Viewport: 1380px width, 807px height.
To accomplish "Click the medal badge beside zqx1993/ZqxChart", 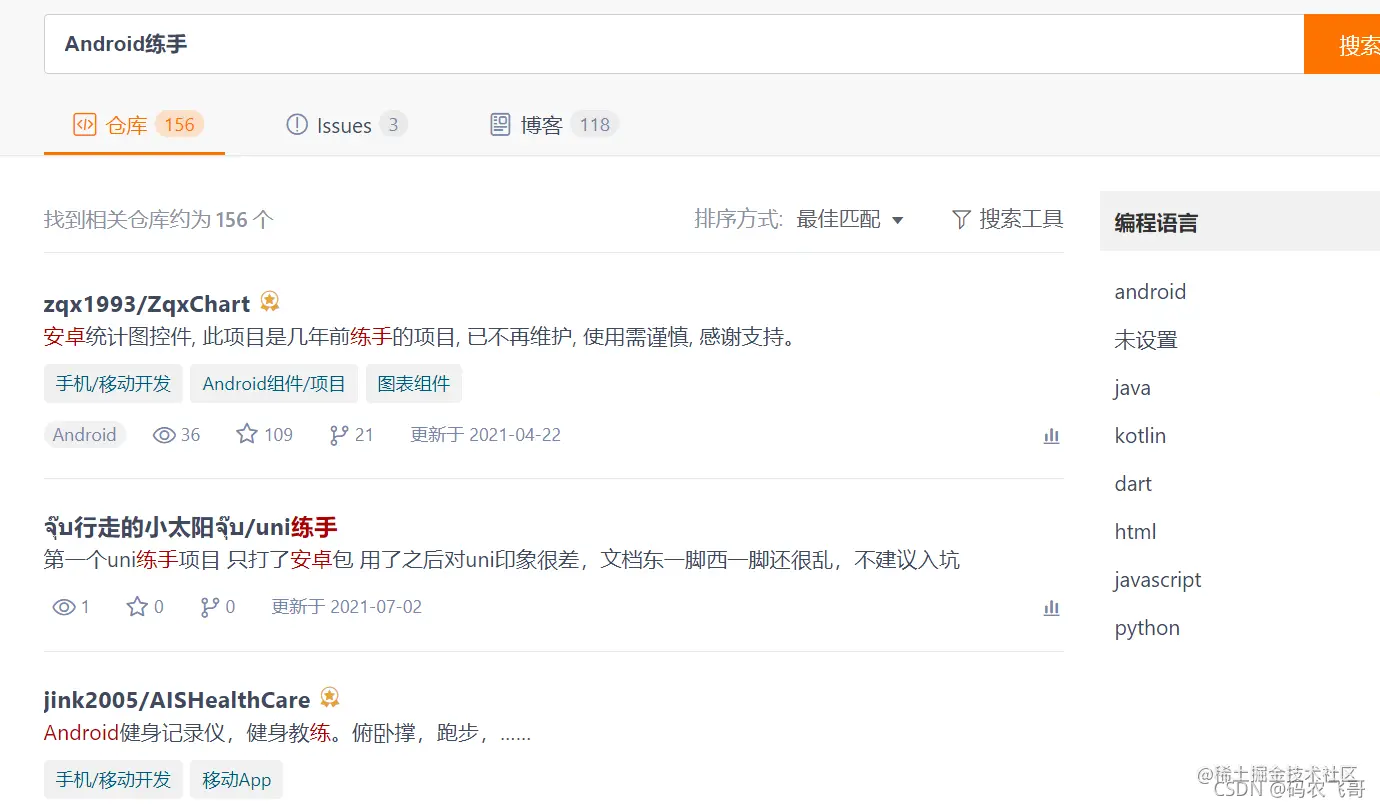I will [x=269, y=301].
